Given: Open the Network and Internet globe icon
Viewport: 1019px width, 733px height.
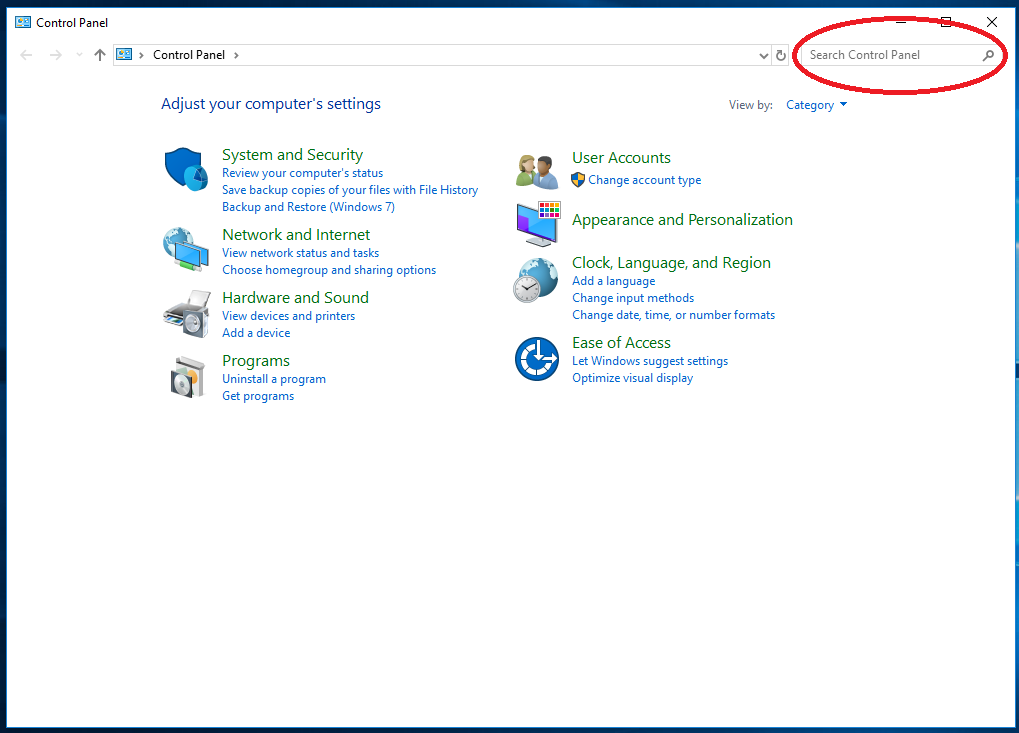Looking at the screenshot, I should point(187,249).
